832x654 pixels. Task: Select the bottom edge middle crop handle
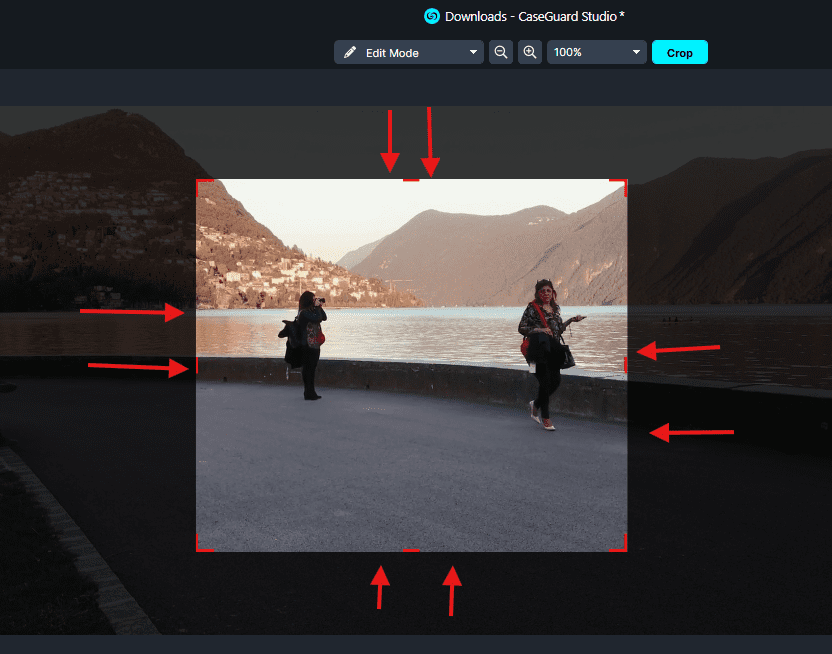pos(411,550)
